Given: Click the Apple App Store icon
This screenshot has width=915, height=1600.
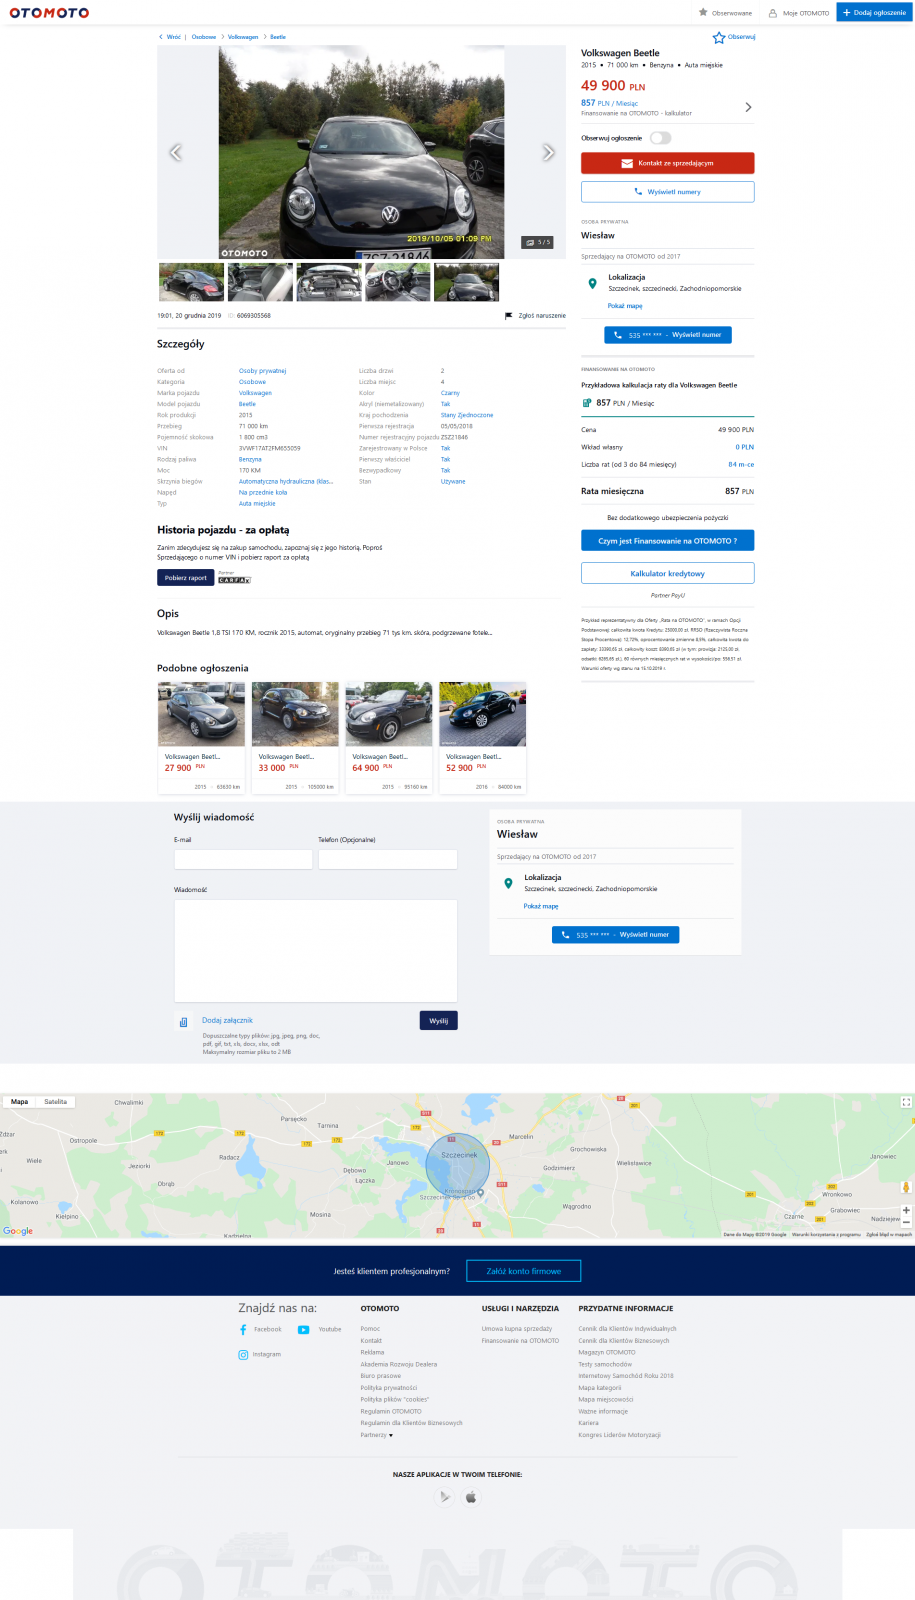Looking at the screenshot, I should pyautogui.click(x=471, y=1497).
